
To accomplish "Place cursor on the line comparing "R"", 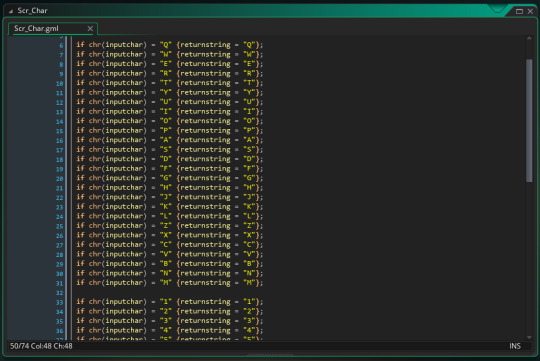I will tap(169, 73).
